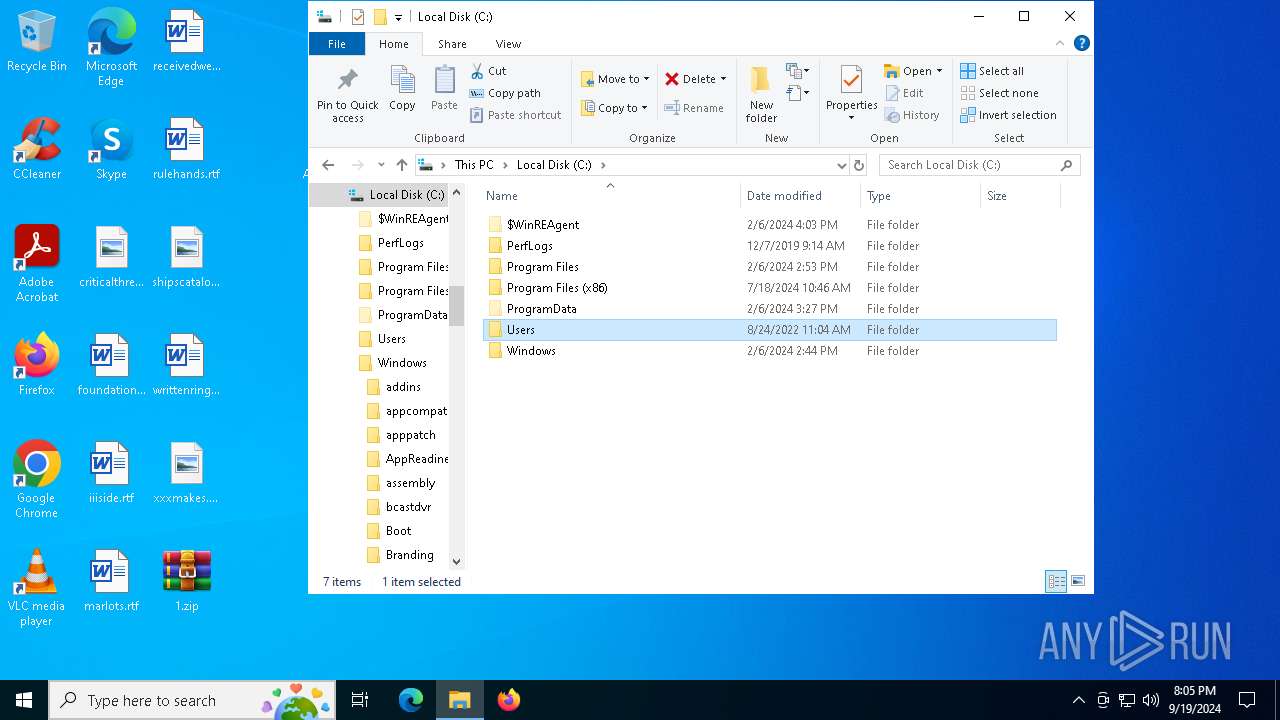Open the File menu tab
The width and height of the screenshot is (1280, 720).
click(337, 44)
